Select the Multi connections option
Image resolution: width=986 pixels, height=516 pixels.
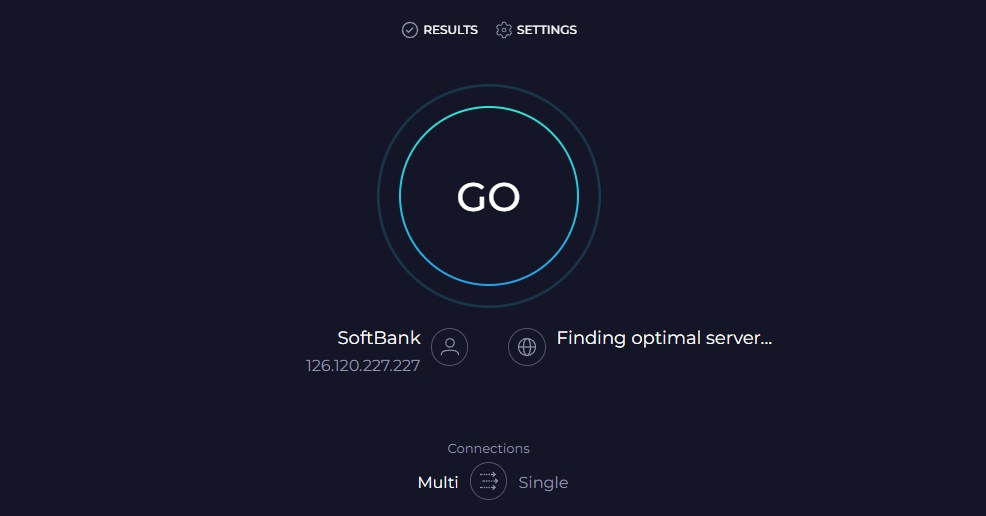click(x=438, y=482)
